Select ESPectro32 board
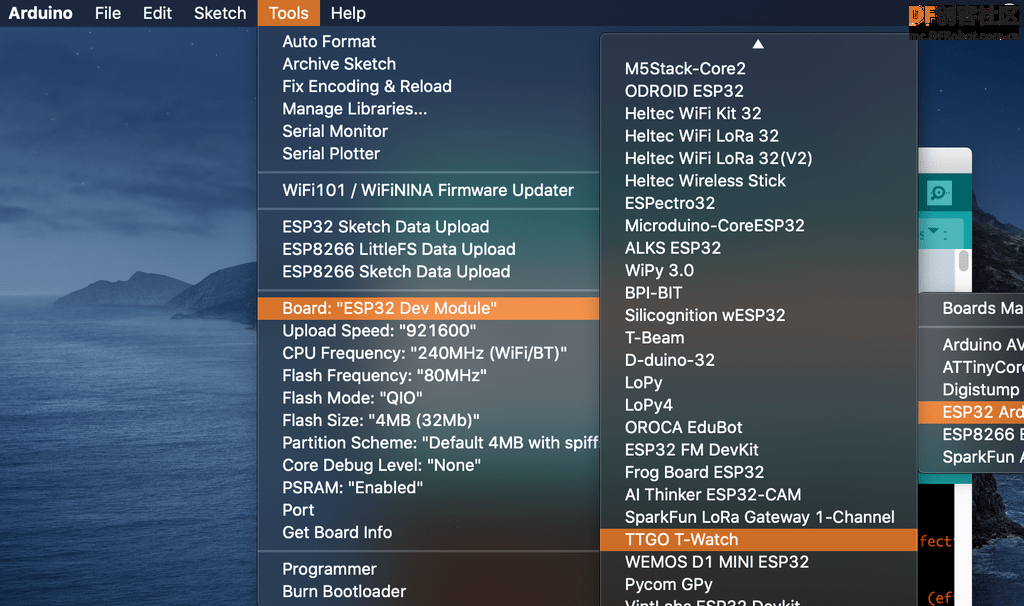This screenshot has width=1024, height=606. (759, 203)
